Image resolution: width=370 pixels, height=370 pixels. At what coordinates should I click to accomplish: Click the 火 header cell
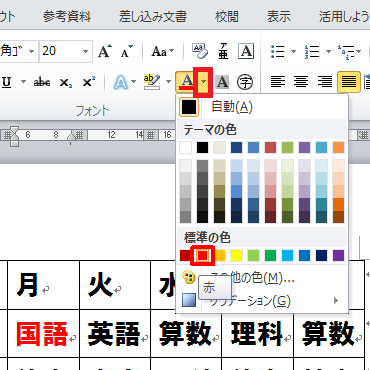(x=115, y=285)
